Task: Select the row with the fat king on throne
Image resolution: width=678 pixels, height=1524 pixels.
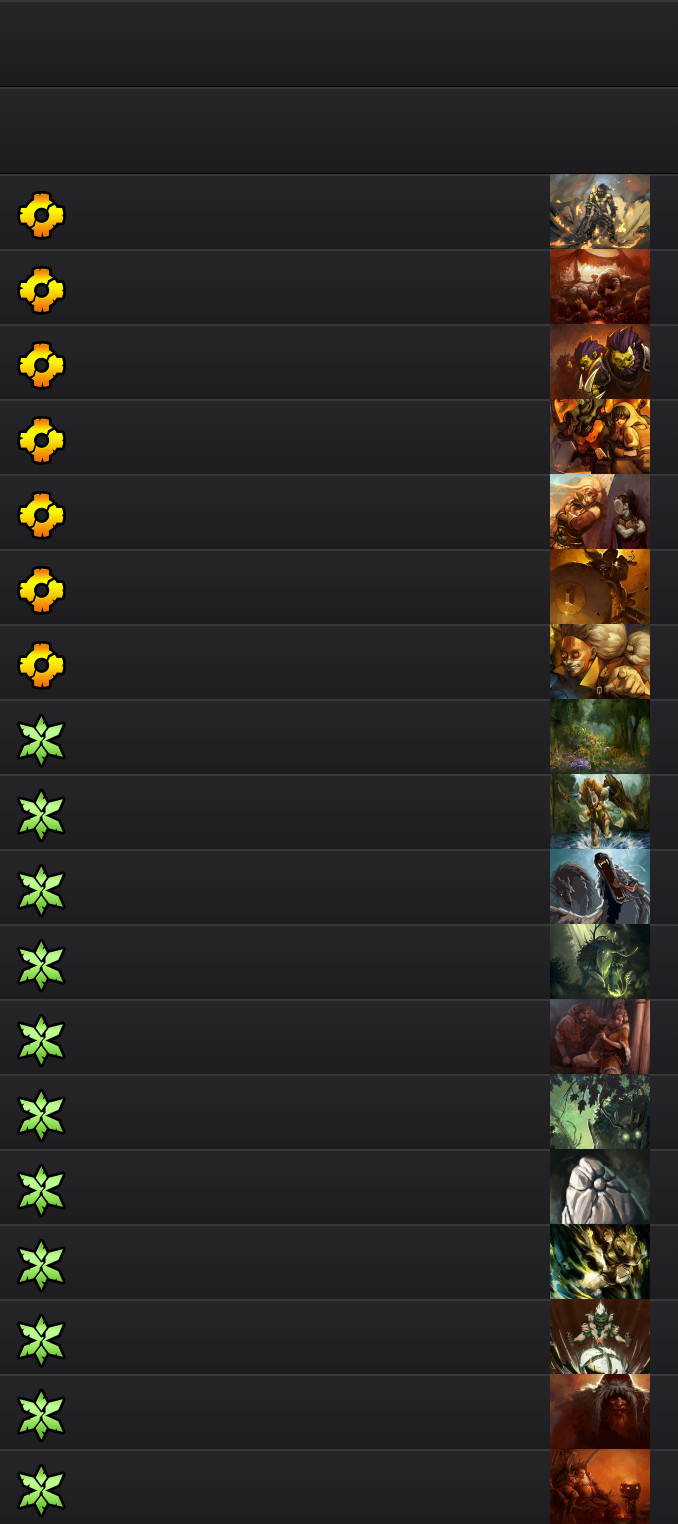Action: [339, 1487]
